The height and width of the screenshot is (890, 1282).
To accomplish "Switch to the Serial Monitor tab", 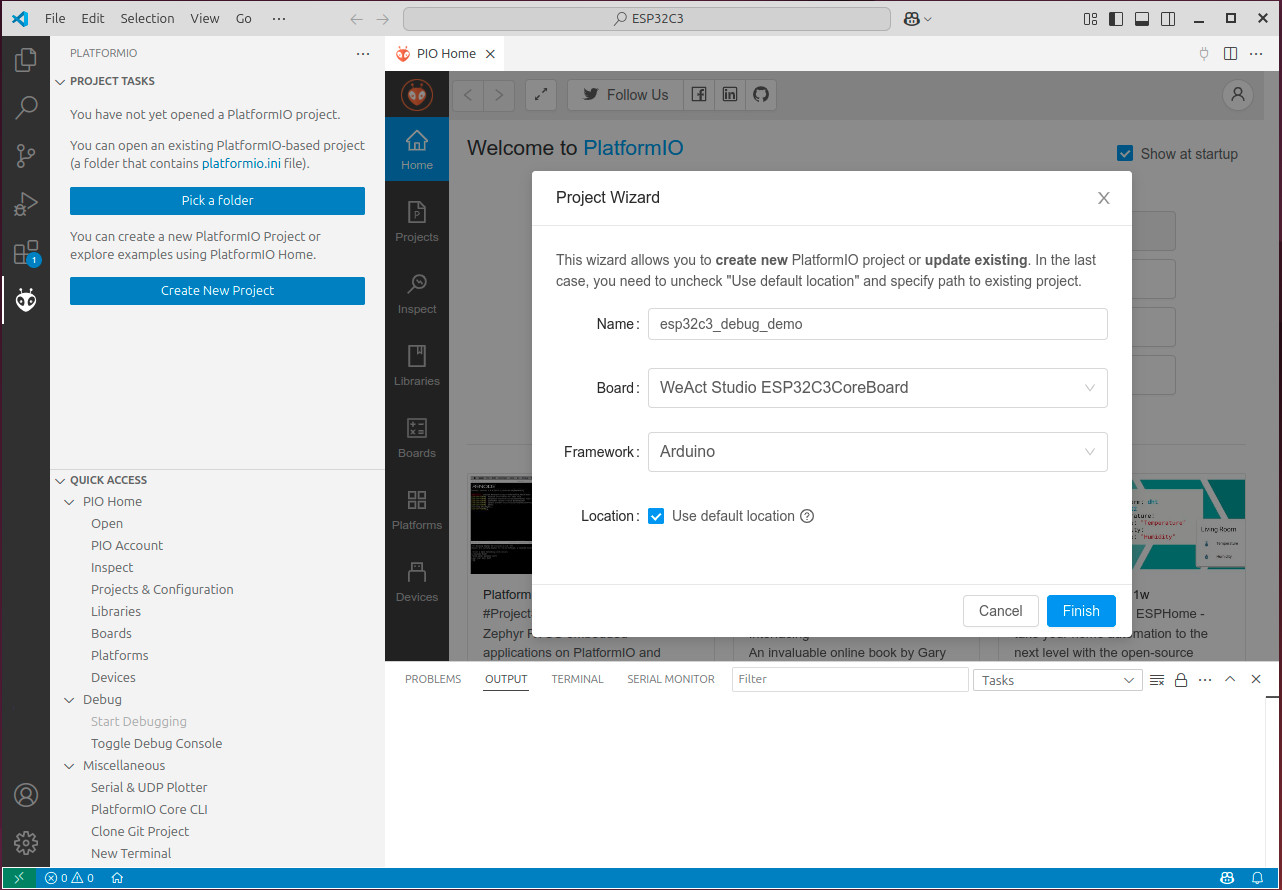I will tap(671, 680).
